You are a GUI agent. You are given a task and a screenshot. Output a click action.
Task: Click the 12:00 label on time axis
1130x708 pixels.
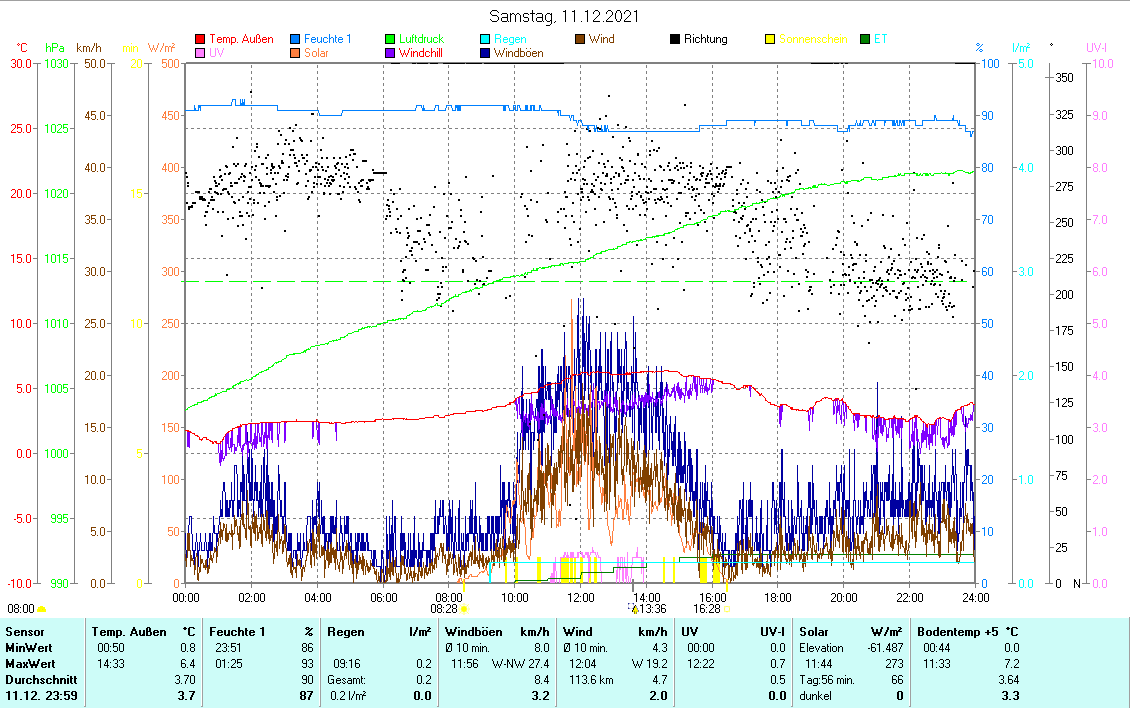pyautogui.click(x=581, y=598)
